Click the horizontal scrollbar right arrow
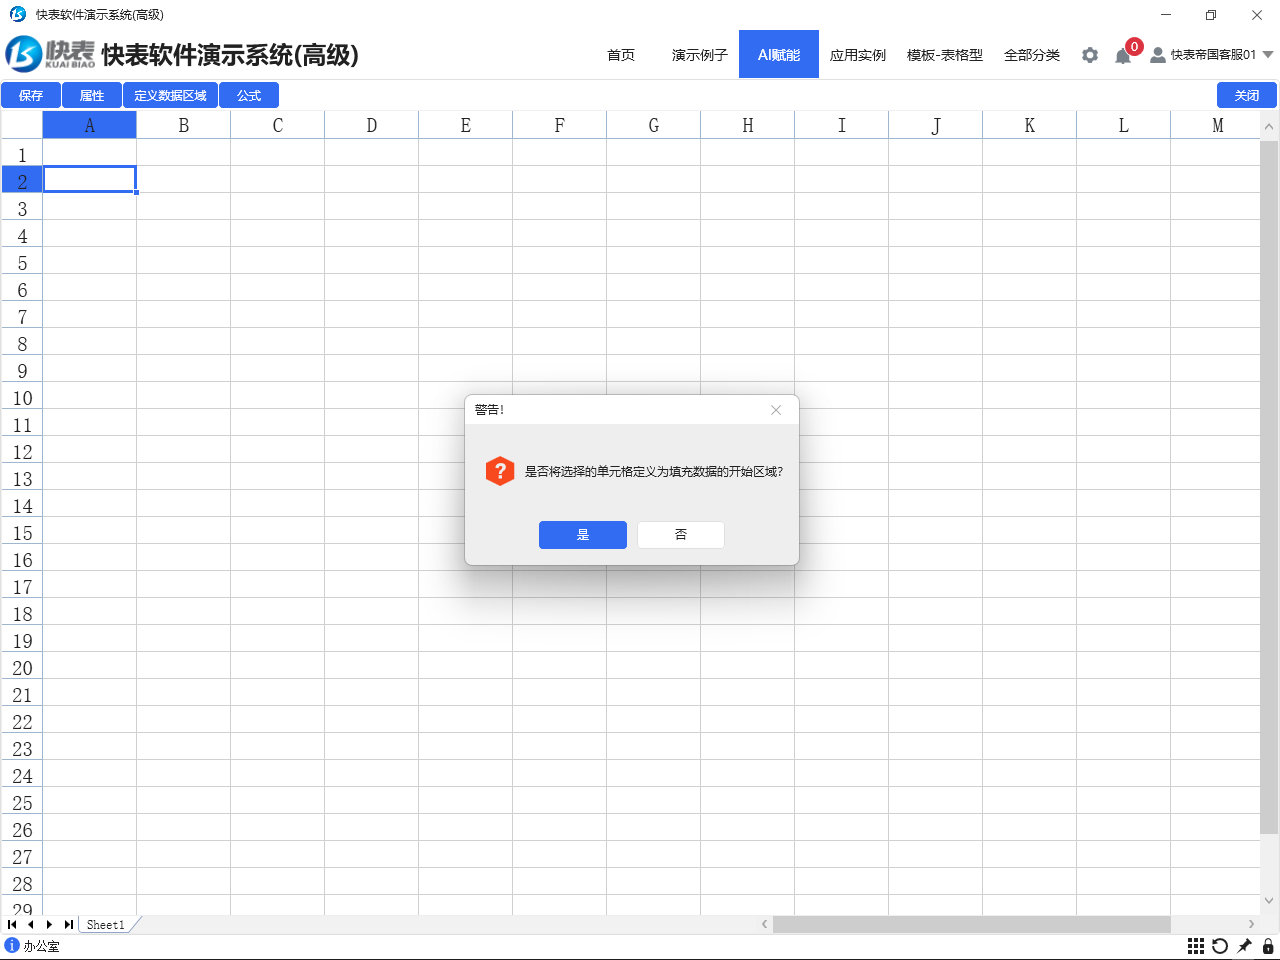Viewport: 1280px width, 960px height. point(1251,924)
